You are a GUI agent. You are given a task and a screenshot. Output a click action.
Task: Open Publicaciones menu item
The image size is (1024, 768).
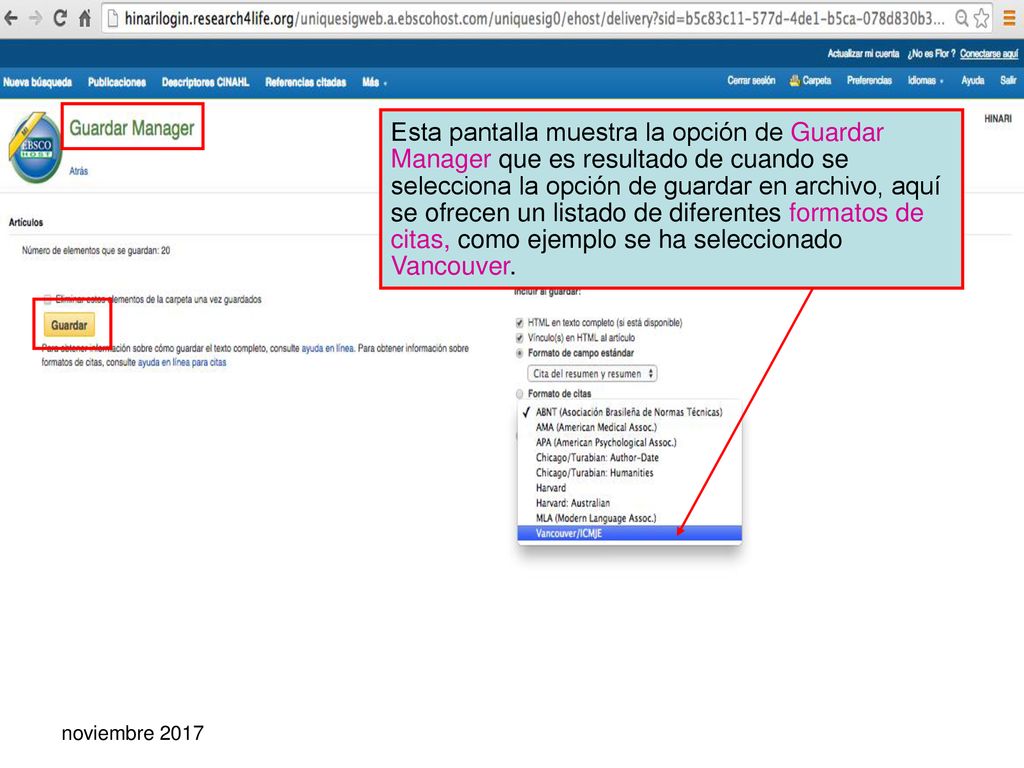(x=117, y=82)
